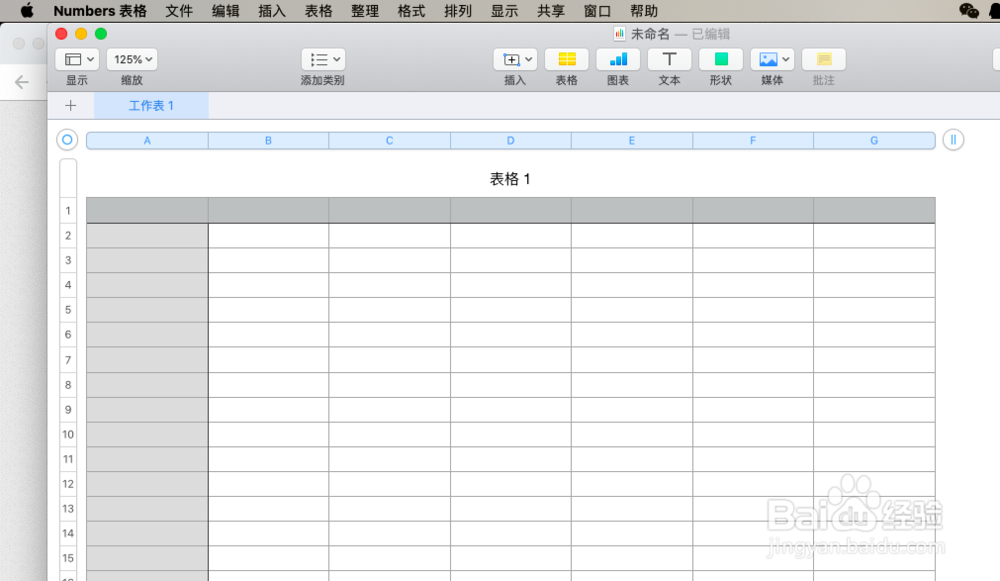Select the entire table via circle handle
The image size is (1000, 581).
point(67,140)
